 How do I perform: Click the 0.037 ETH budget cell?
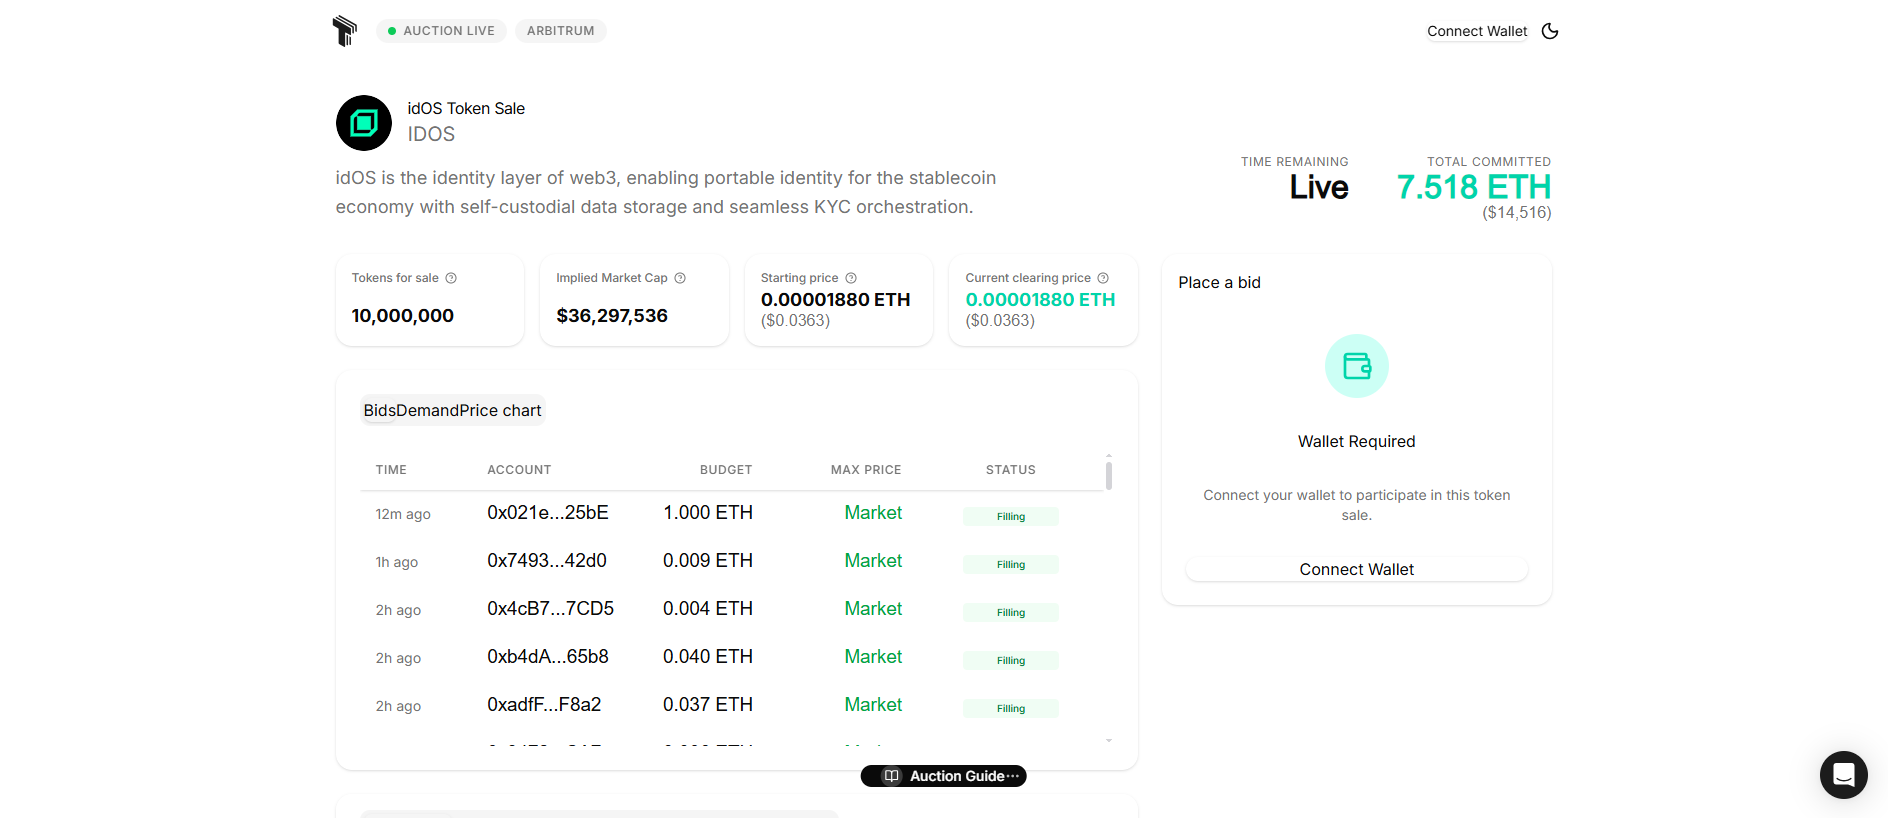point(708,705)
